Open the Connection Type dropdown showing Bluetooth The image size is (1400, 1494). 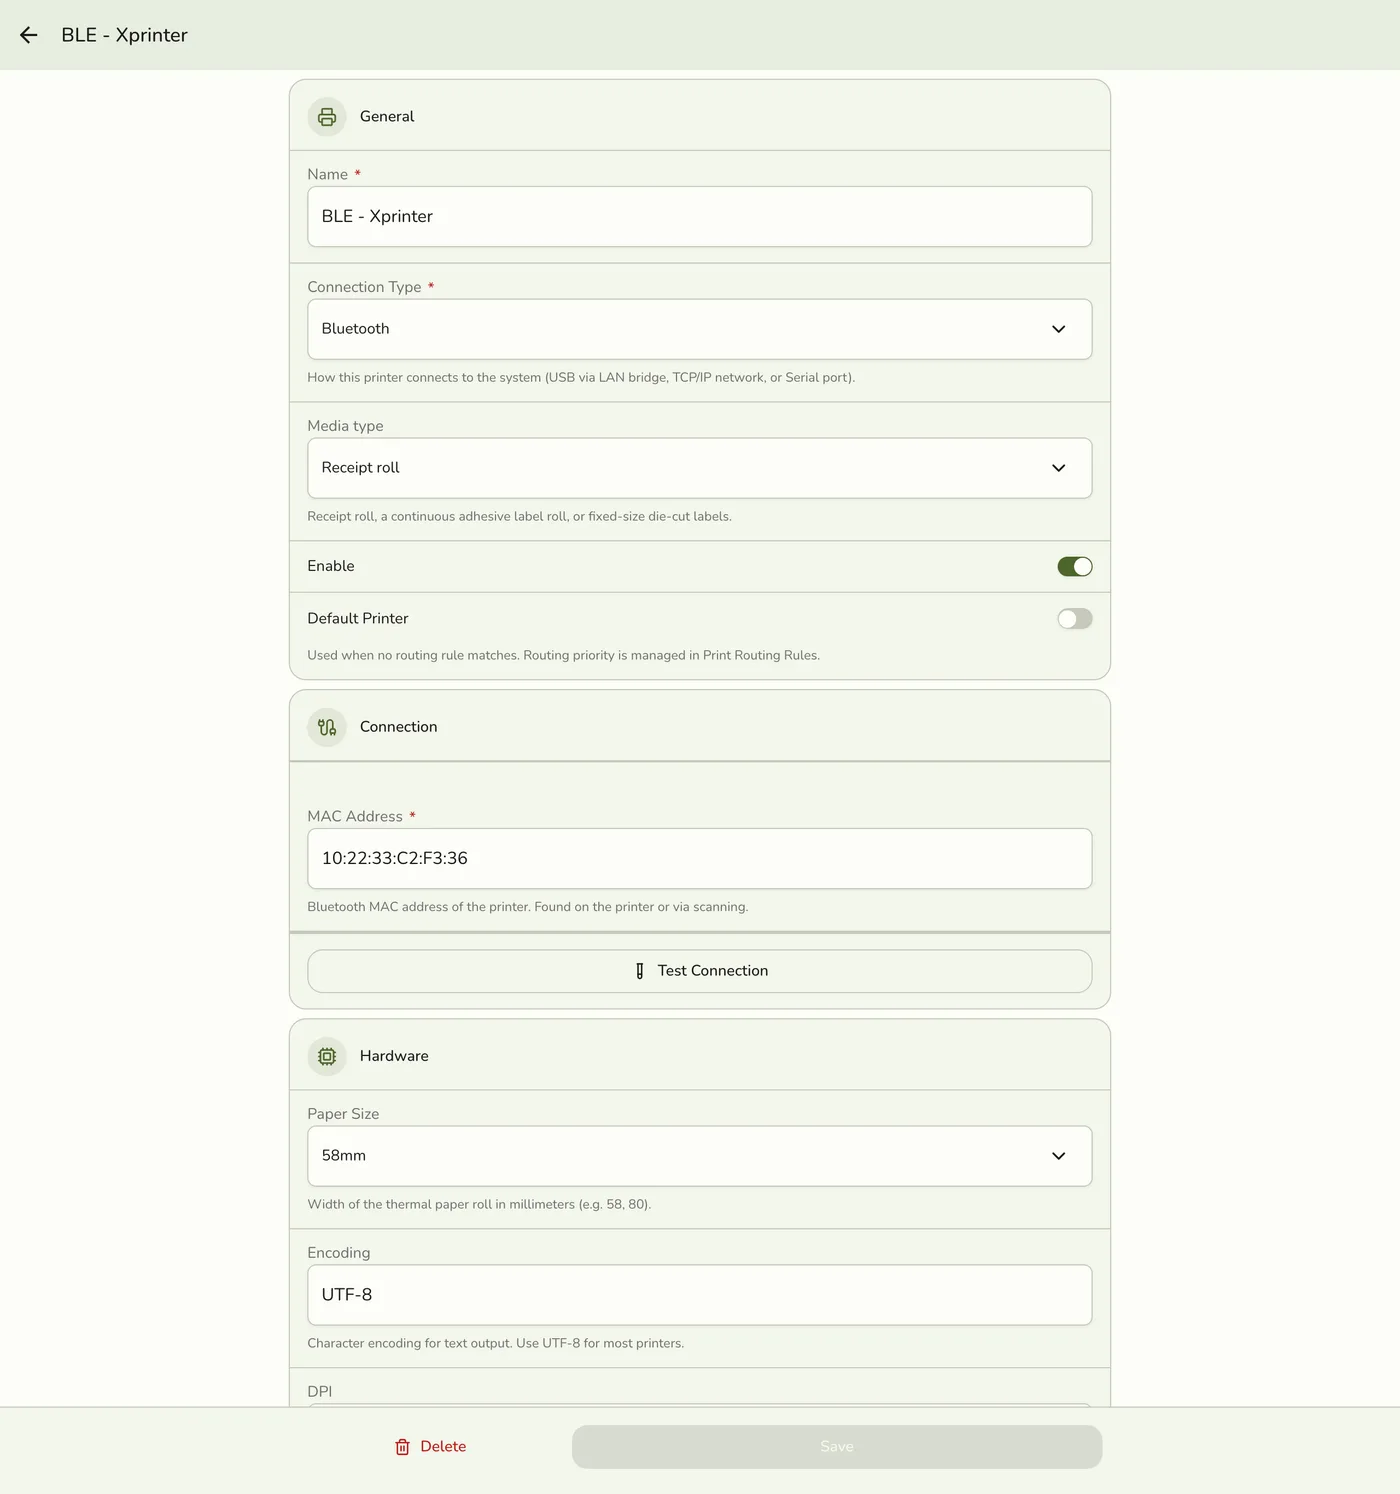point(700,329)
